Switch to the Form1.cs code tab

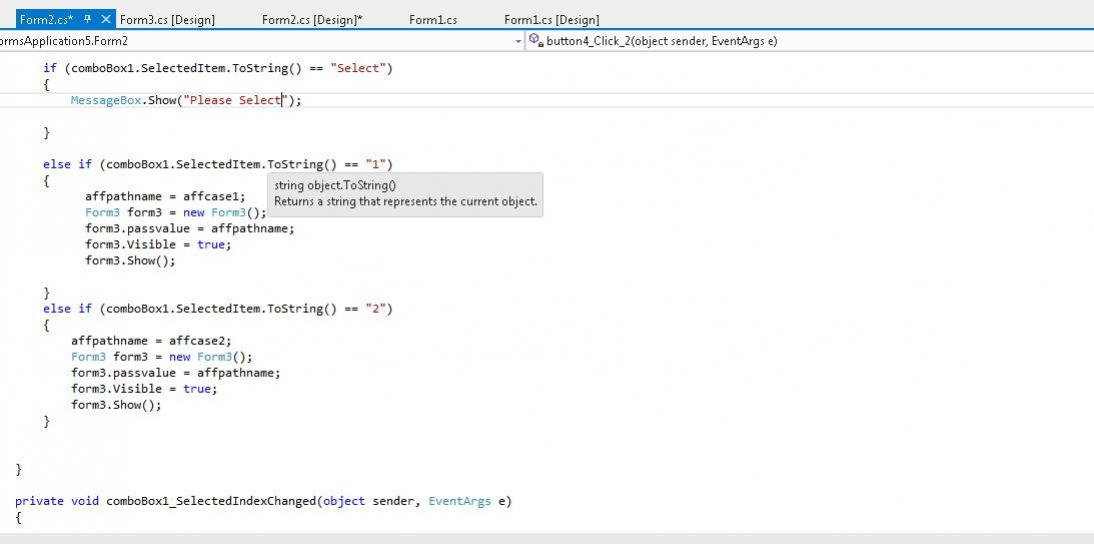[x=433, y=20]
